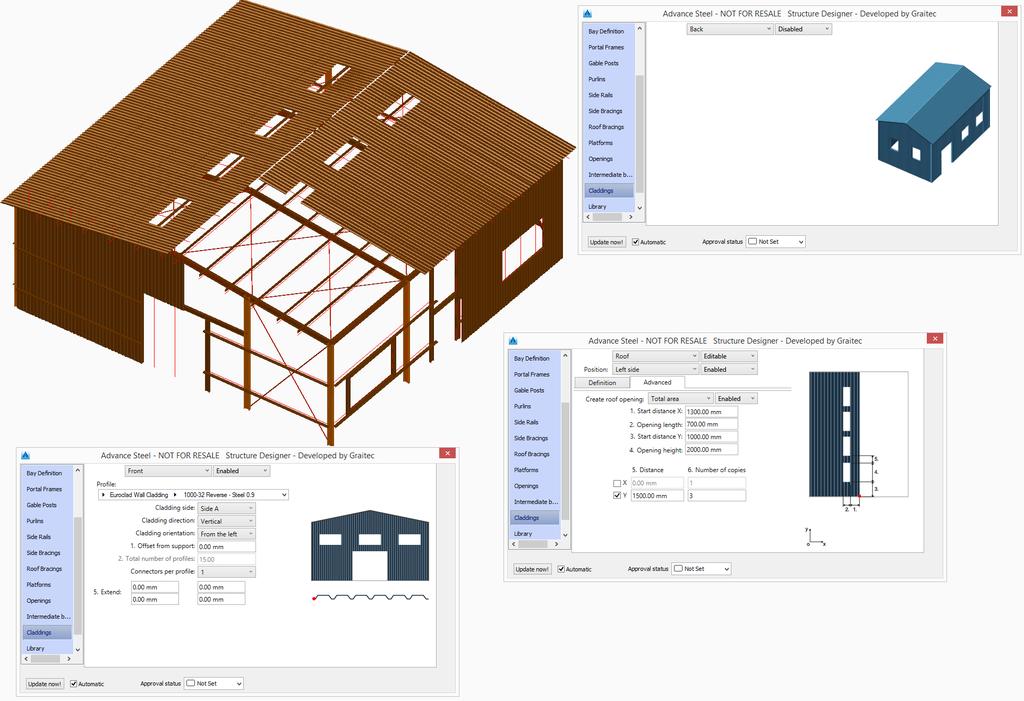Image resolution: width=1024 pixels, height=701 pixels.
Task: Open the Front cladding selection dropdown
Action: 168,471
